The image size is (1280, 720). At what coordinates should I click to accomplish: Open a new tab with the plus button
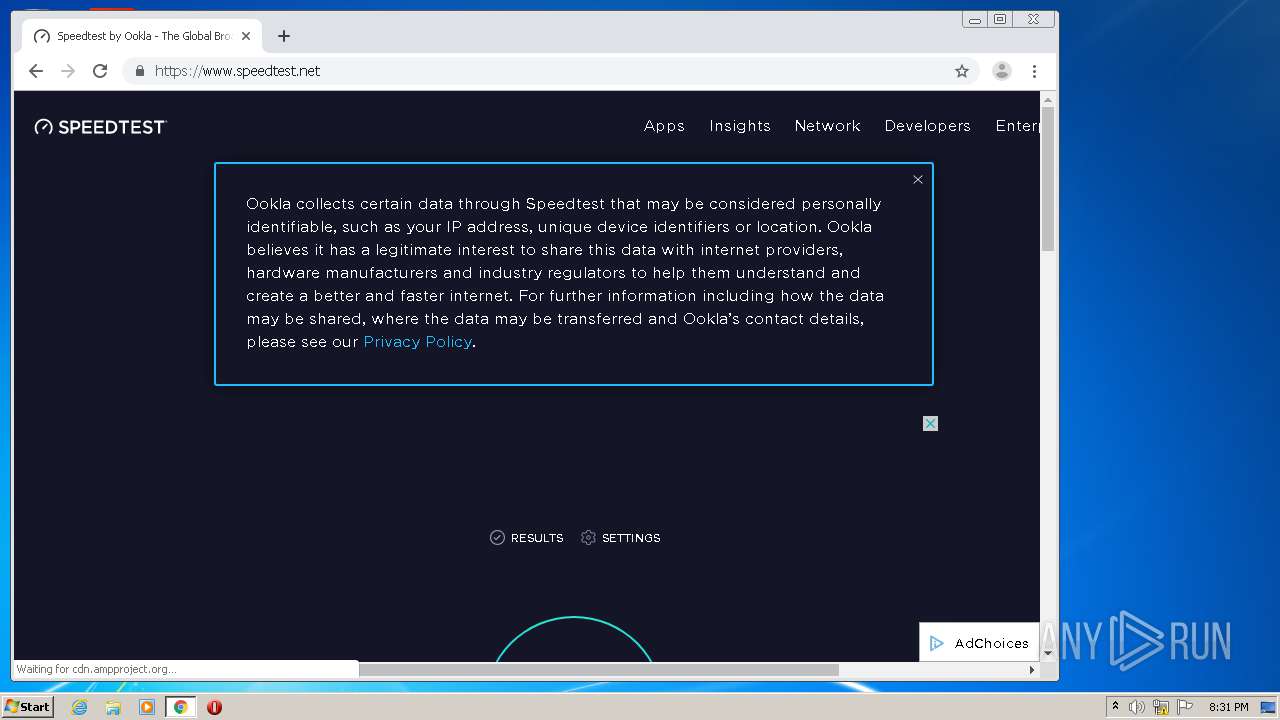click(284, 36)
